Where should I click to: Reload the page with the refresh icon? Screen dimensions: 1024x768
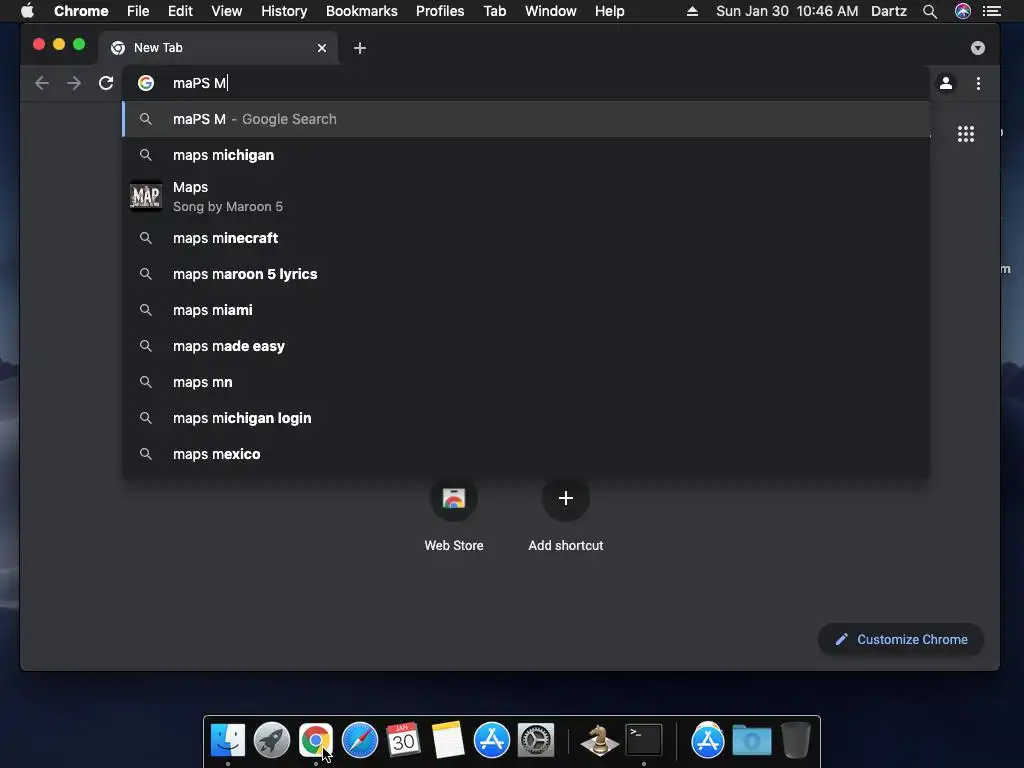click(x=106, y=83)
